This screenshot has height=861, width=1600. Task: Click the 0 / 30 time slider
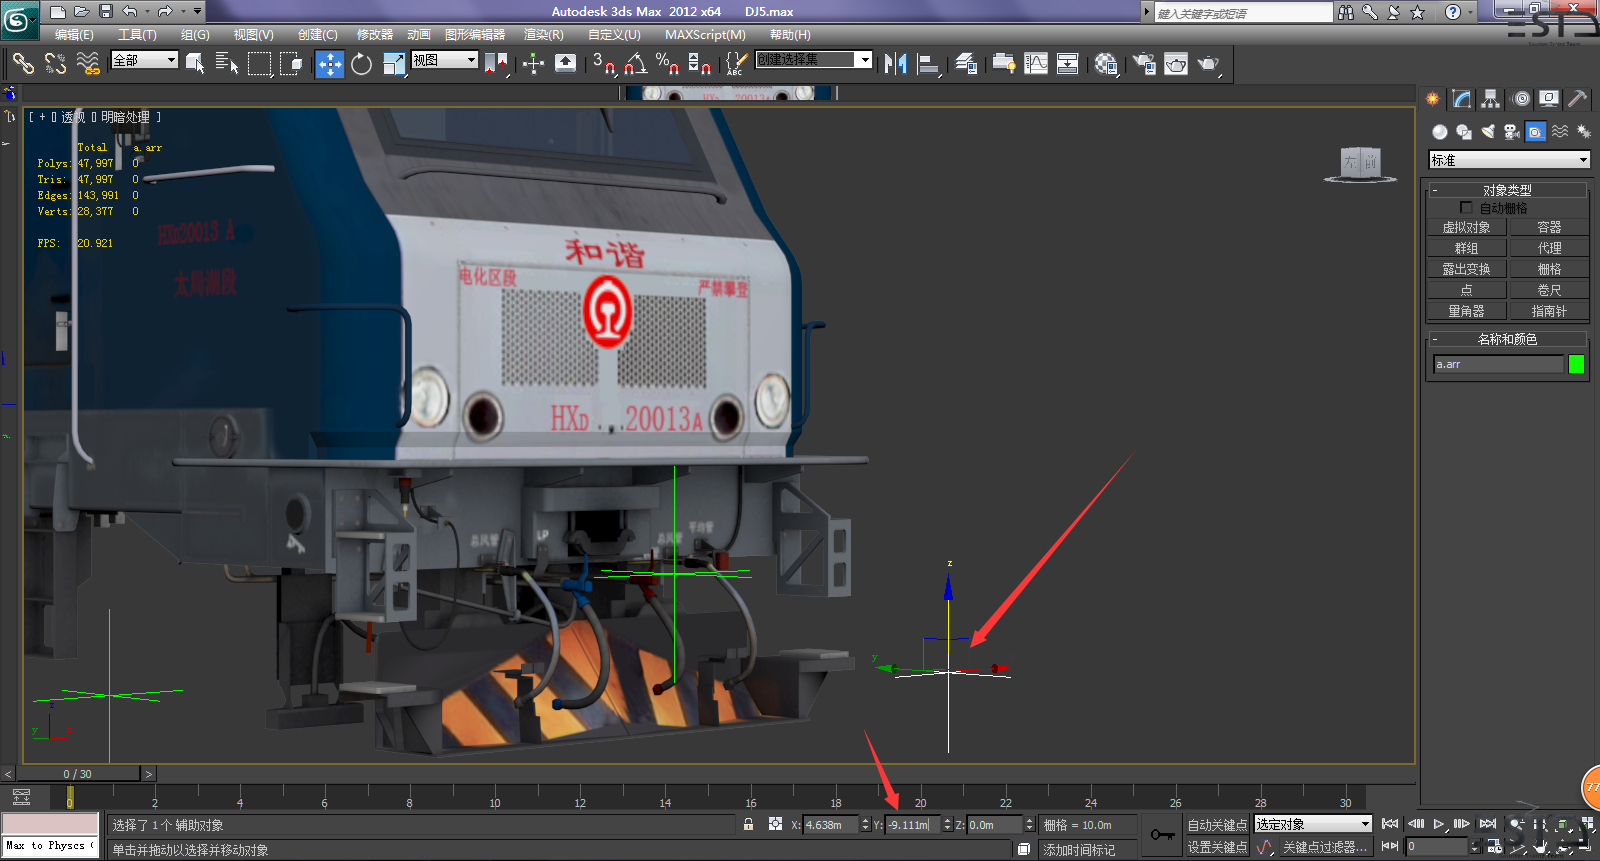pyautogui.click(x=78, y=774)
